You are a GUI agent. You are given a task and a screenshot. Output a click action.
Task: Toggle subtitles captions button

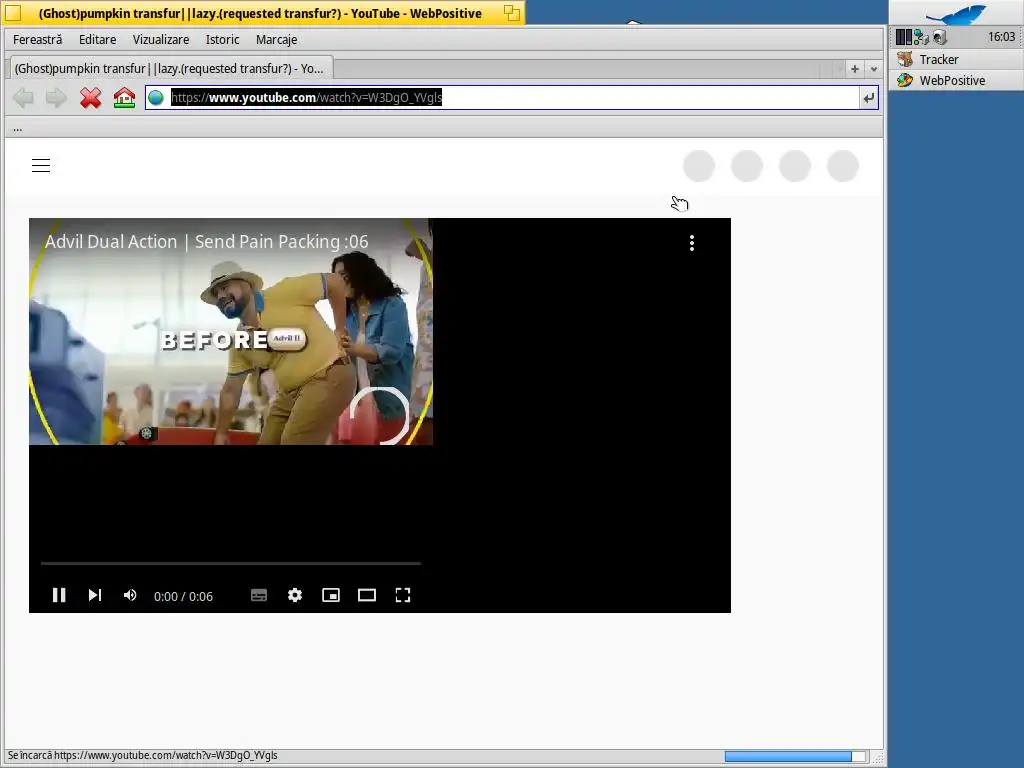259,595
